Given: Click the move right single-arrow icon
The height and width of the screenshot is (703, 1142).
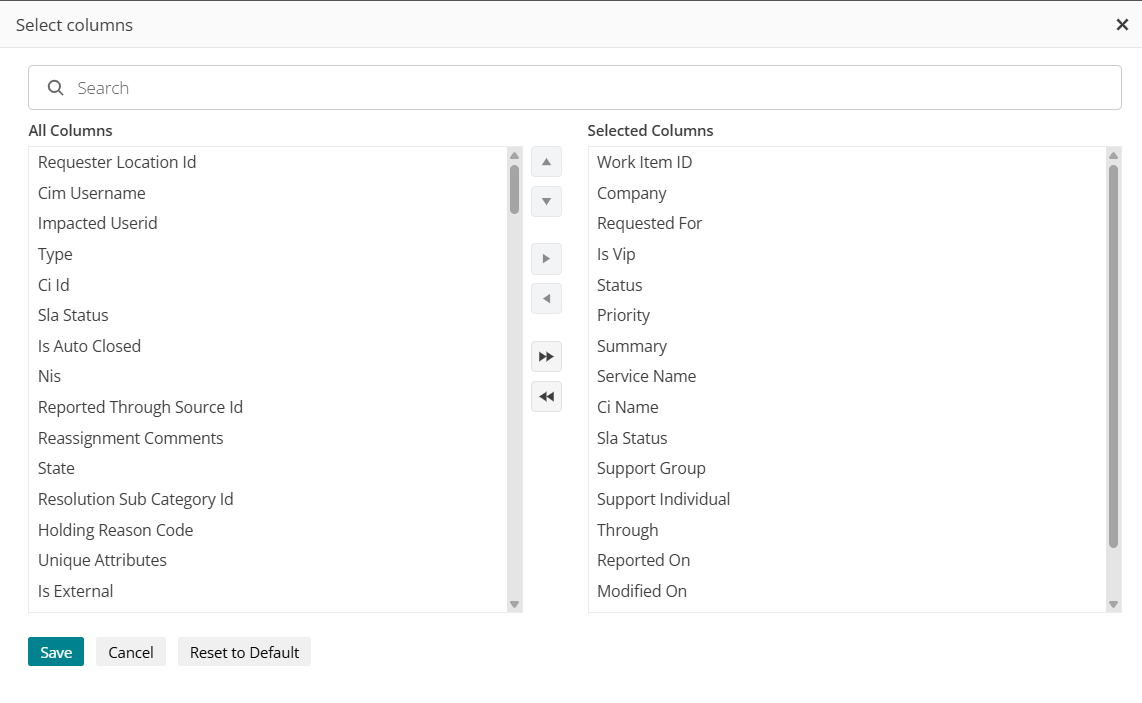Looking at the screenshot, I should pos(546,259).
